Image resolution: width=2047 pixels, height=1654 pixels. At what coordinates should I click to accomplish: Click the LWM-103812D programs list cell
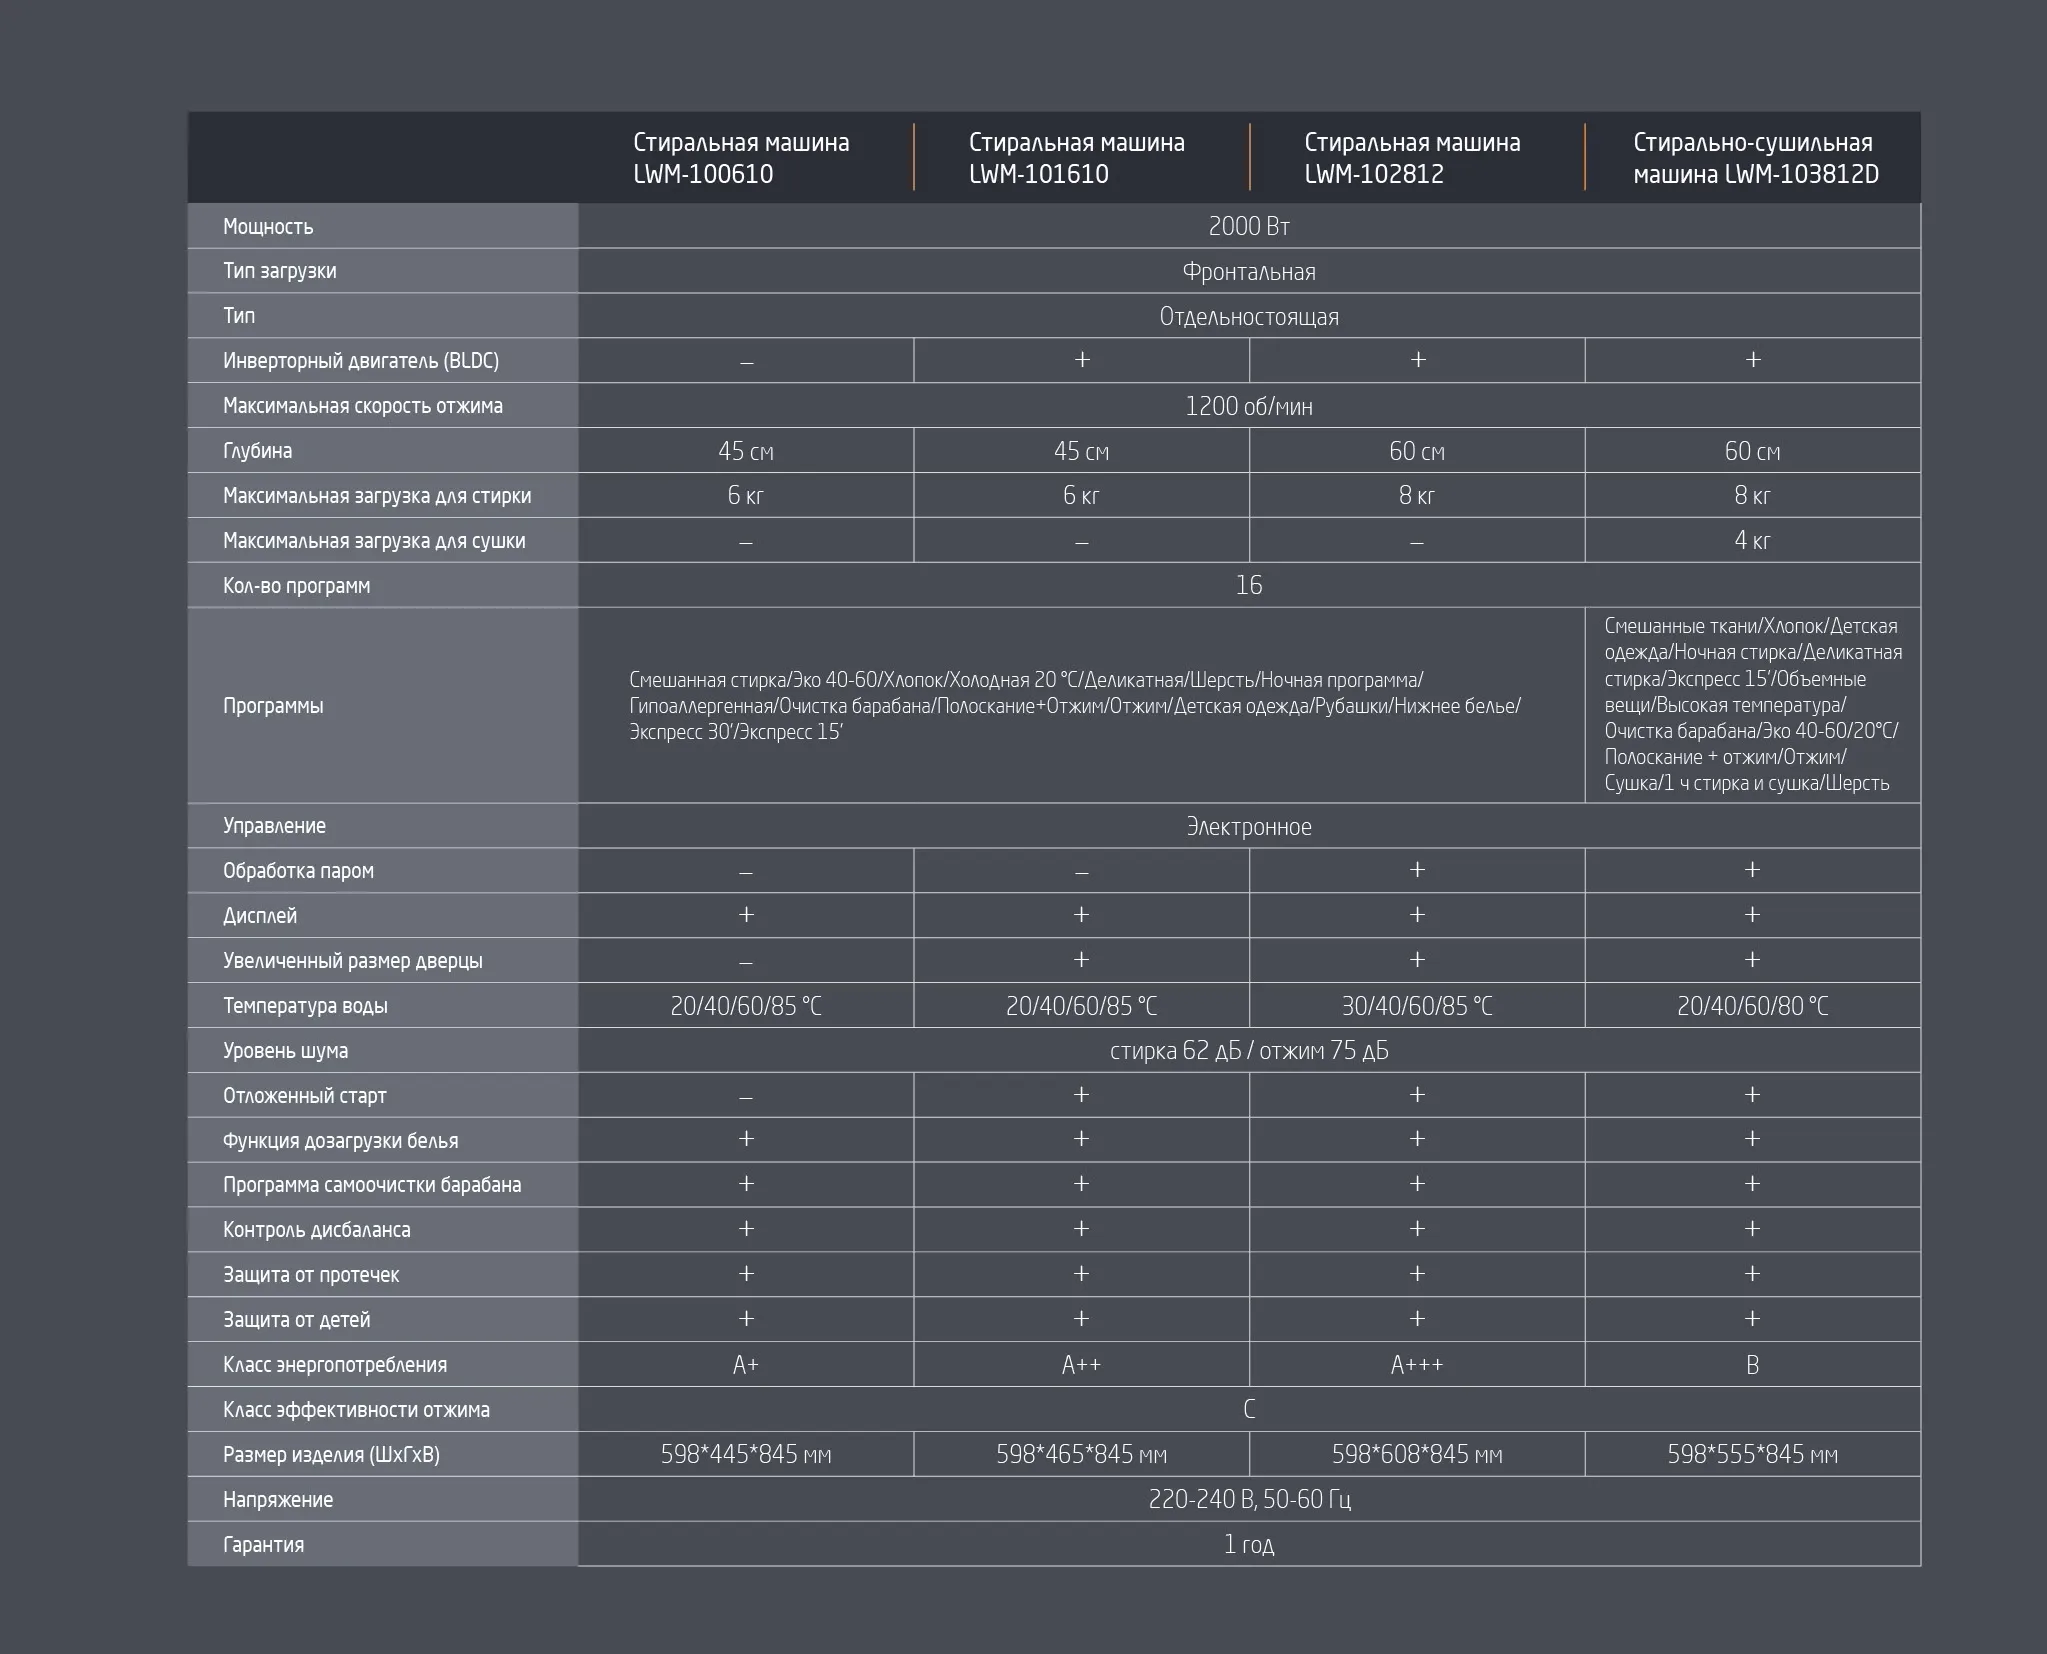coord(1752,705)
